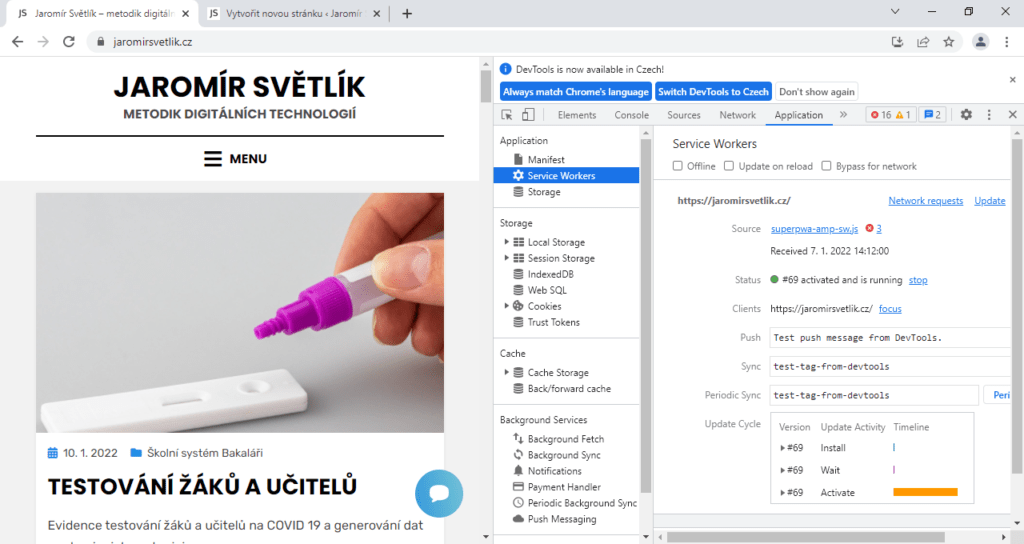This screenshot has width=1024, height=544.
Task: Open IndexedDB in Storage section
Action: point(551,274)
